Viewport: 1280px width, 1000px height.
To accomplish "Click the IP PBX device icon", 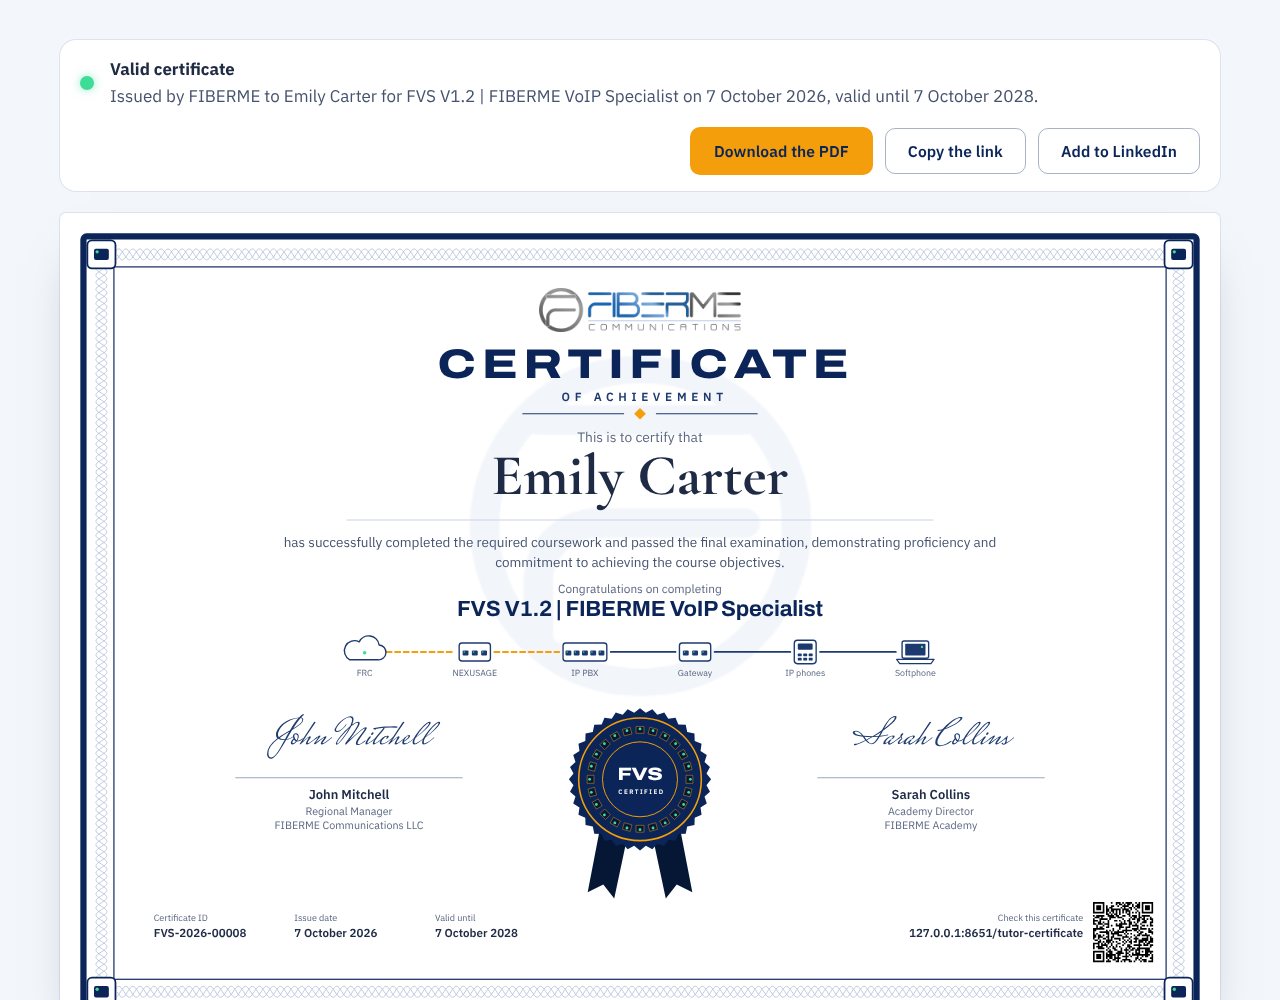I will pyautogui.click(x=585, y=652).
